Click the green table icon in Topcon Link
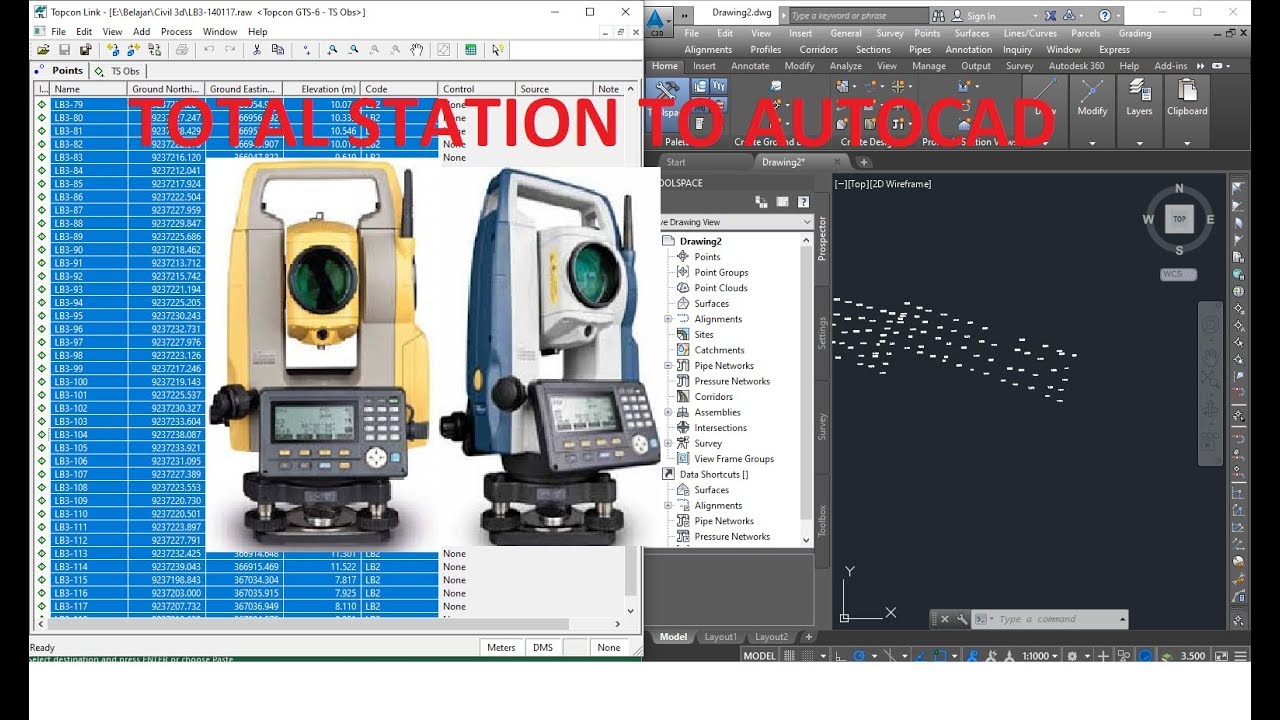This screenshot has width=1280, height=720. pyautogui.click(x=471, y=49)
